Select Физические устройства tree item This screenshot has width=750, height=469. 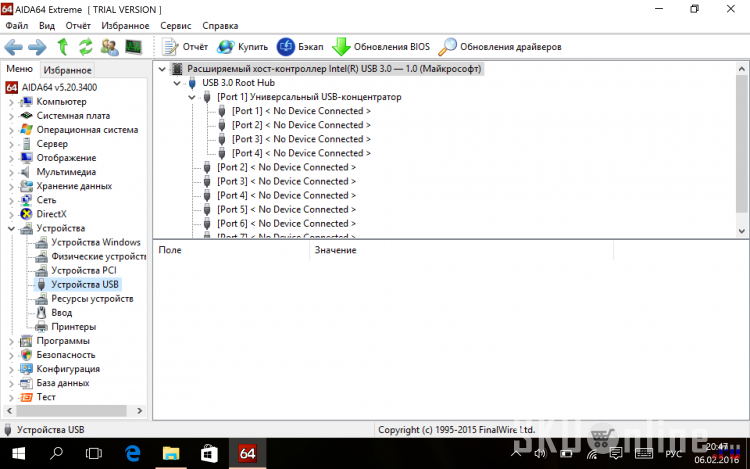coord(98,257)
